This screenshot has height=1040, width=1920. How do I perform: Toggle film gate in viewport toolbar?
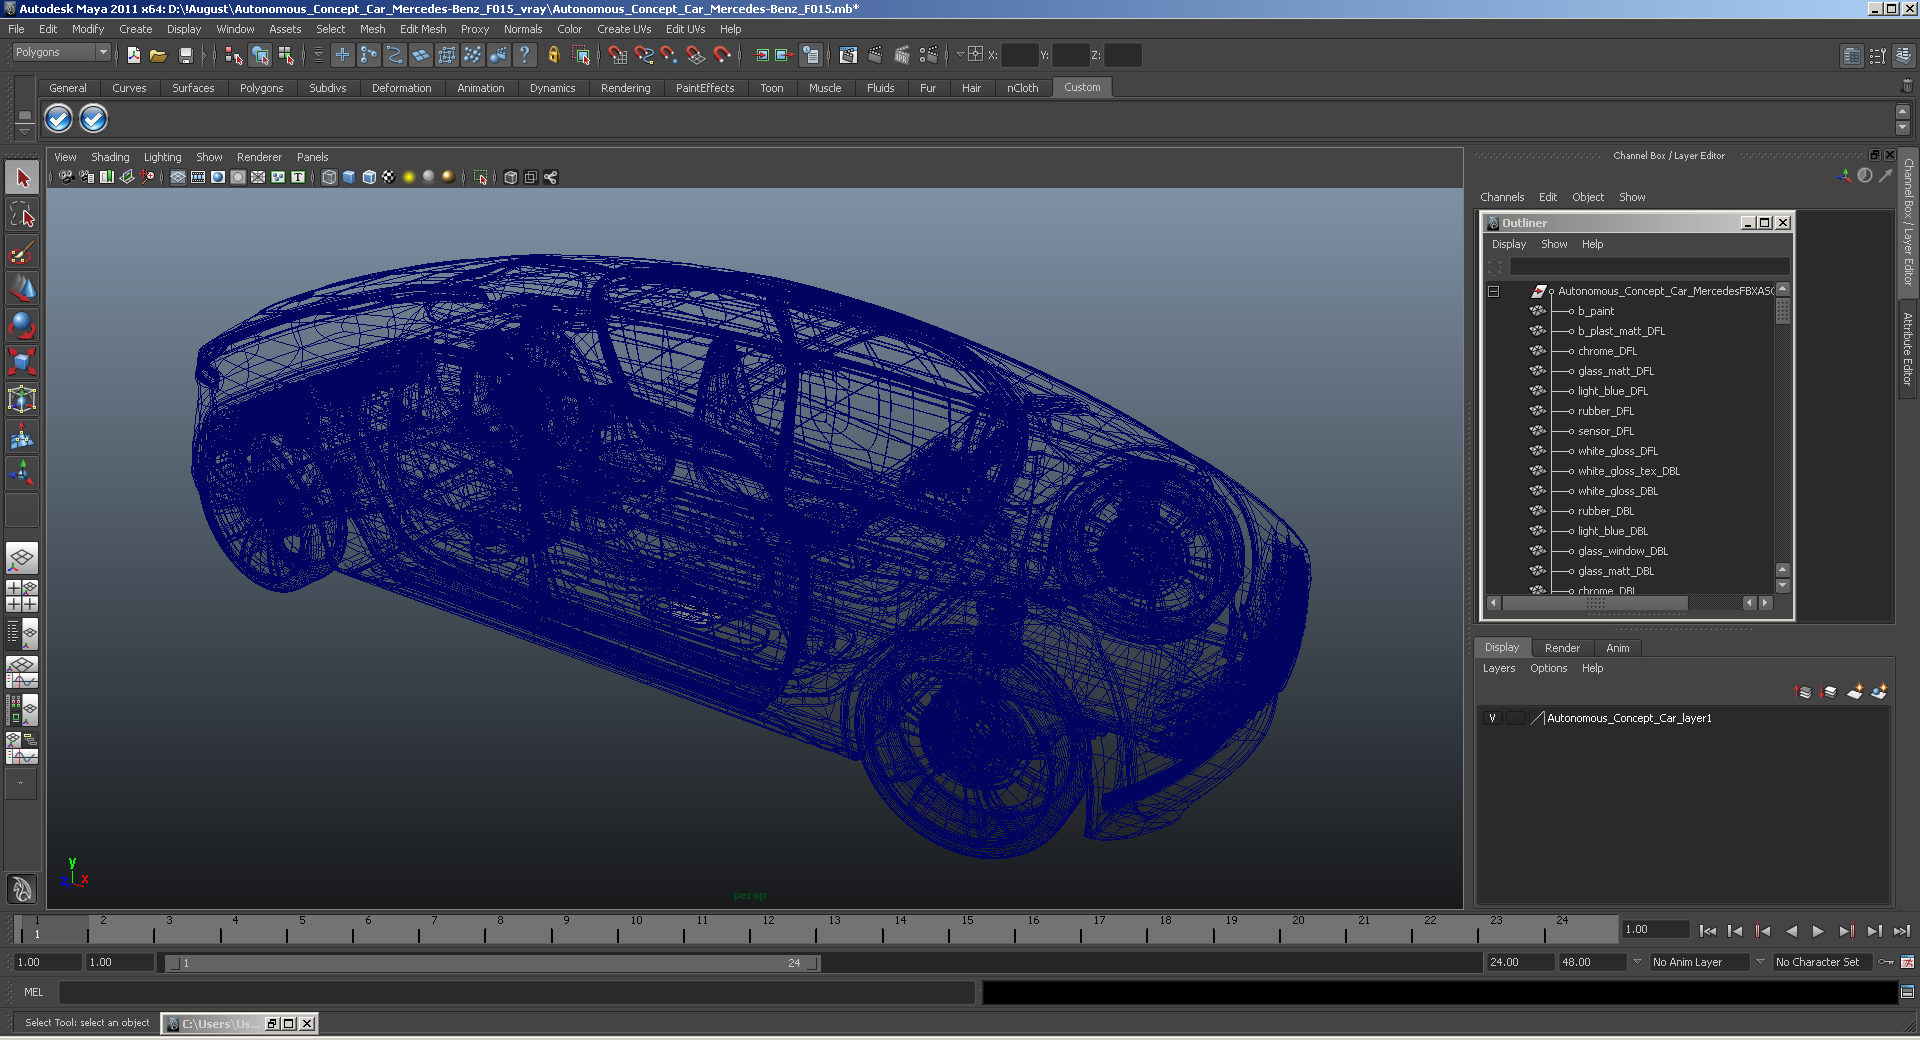coord(198,177)
